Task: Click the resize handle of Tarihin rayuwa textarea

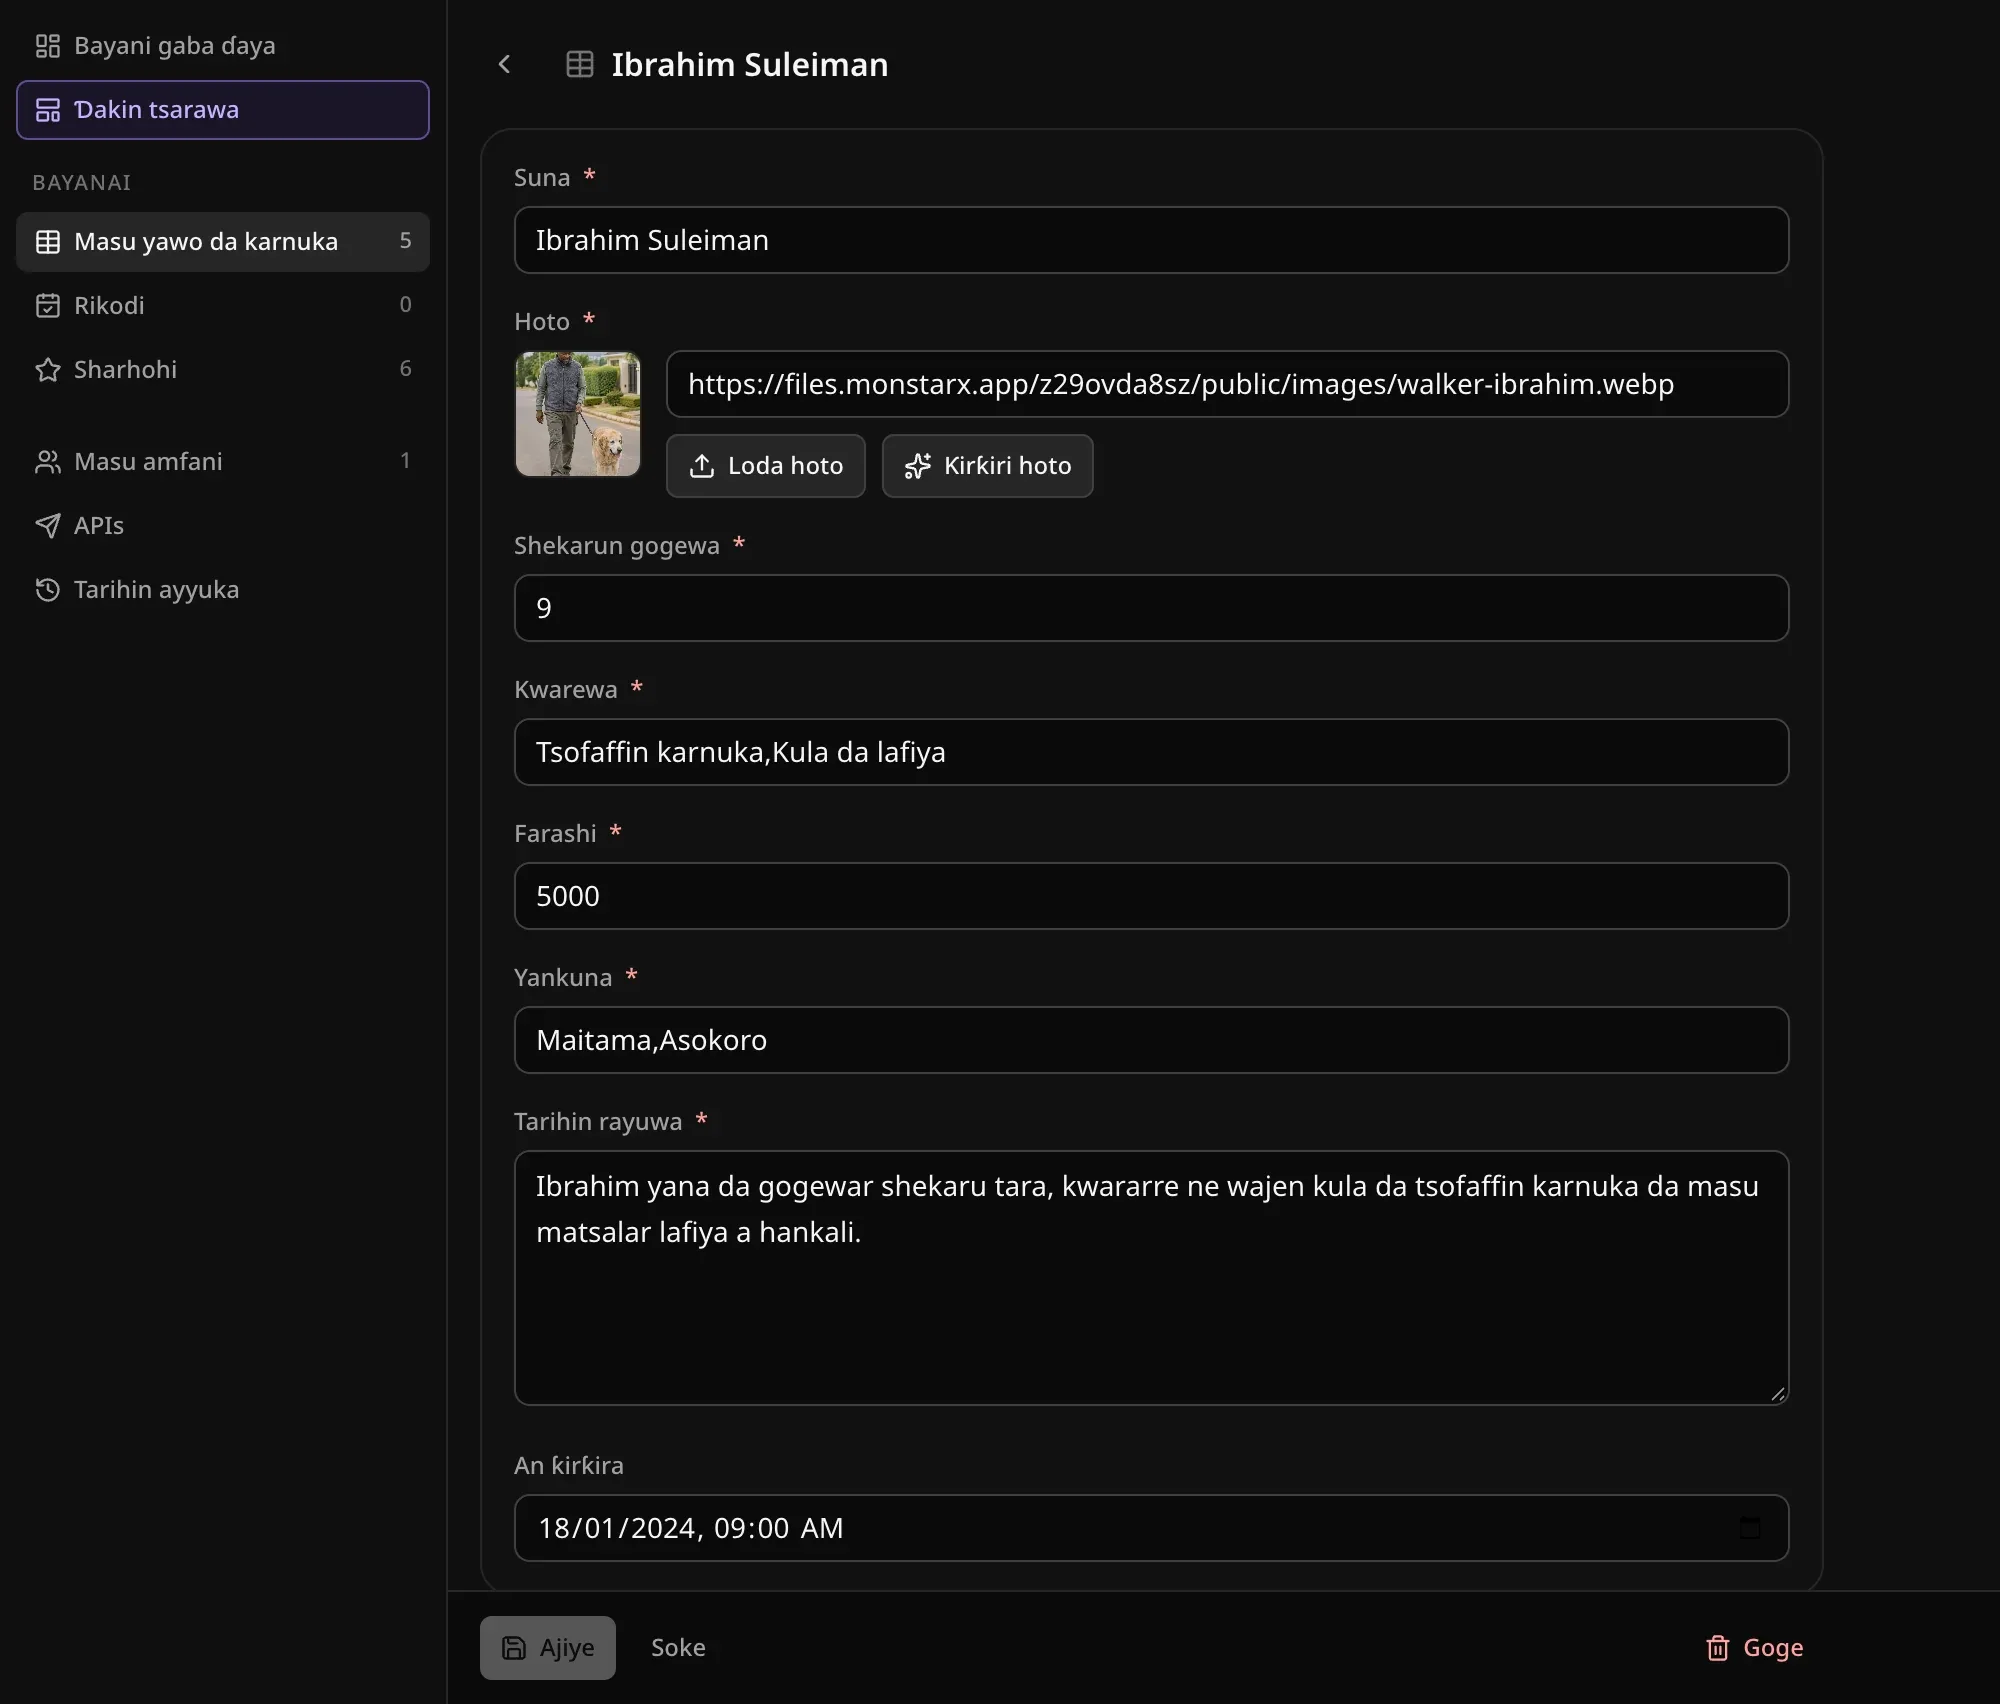Action: click(1778, 1394)
